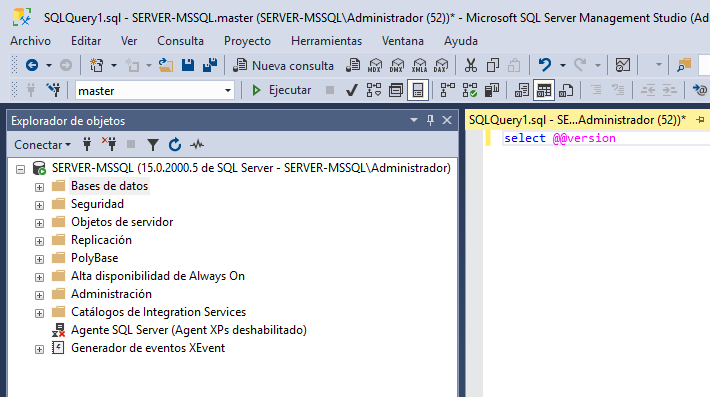Open the Object Explorer window position dropdown
Screen dimensions: 710x397
click(413, 120)
